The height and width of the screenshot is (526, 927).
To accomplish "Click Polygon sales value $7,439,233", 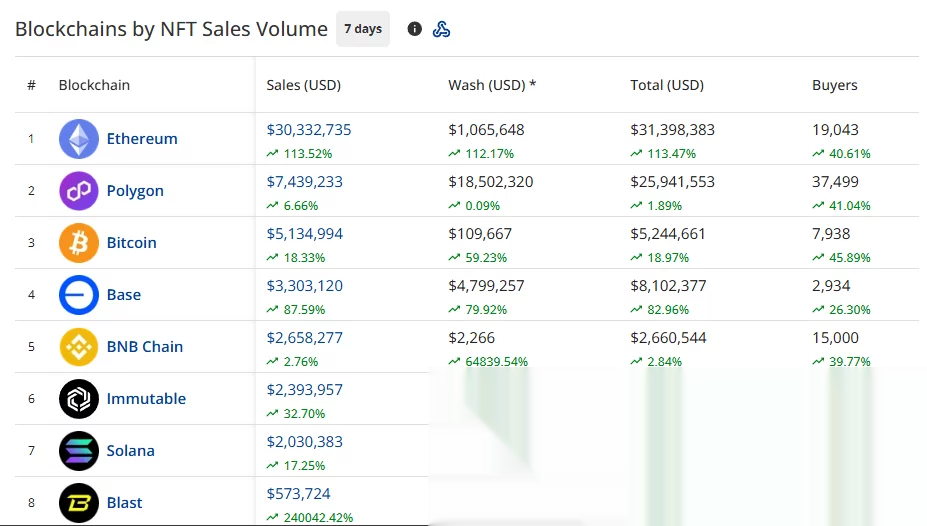I will coord(304,182).
